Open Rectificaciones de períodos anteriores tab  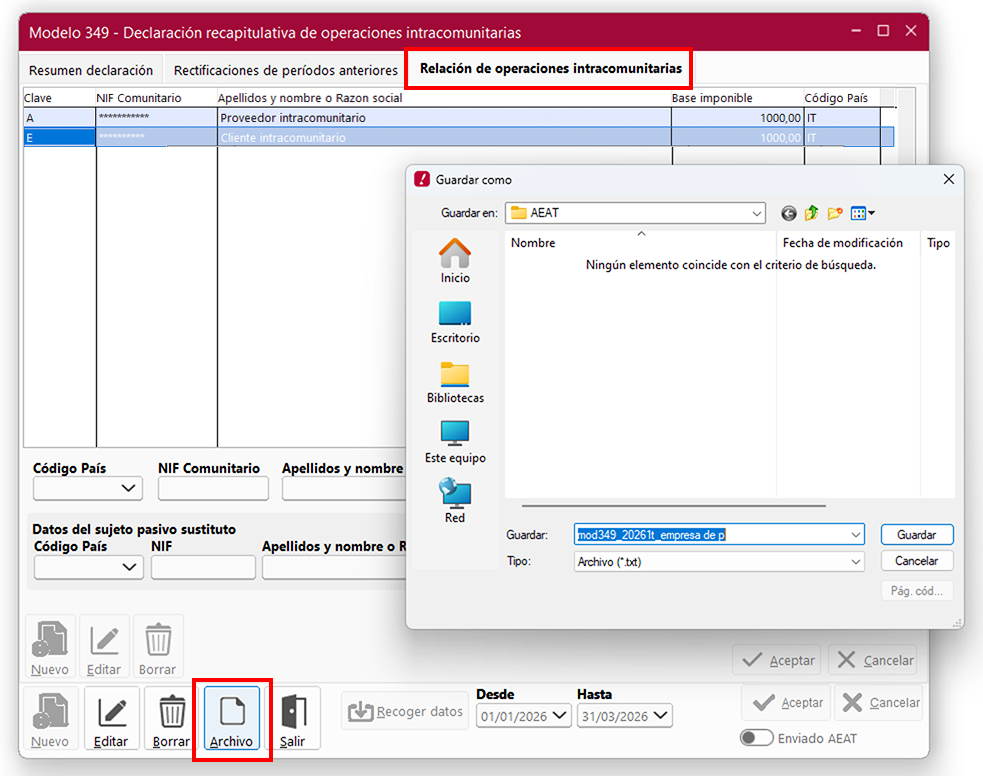pyautogui.click(x=286, y=70)
